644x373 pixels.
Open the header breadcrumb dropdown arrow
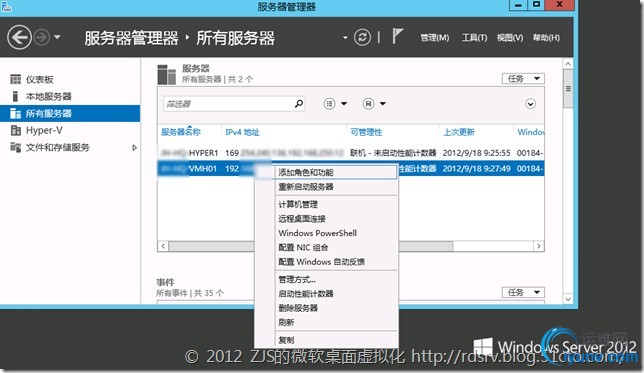tap(345, 38)
